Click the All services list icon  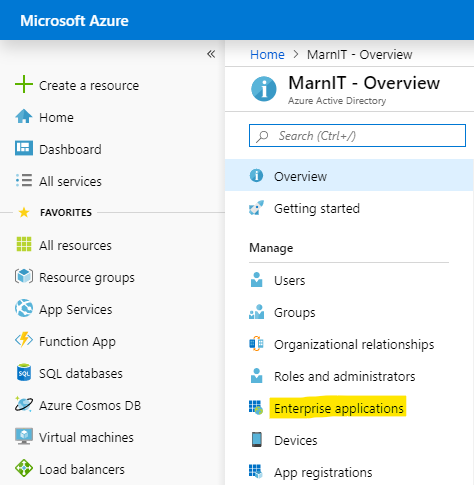pyautogui.click(x=24, y=180)
